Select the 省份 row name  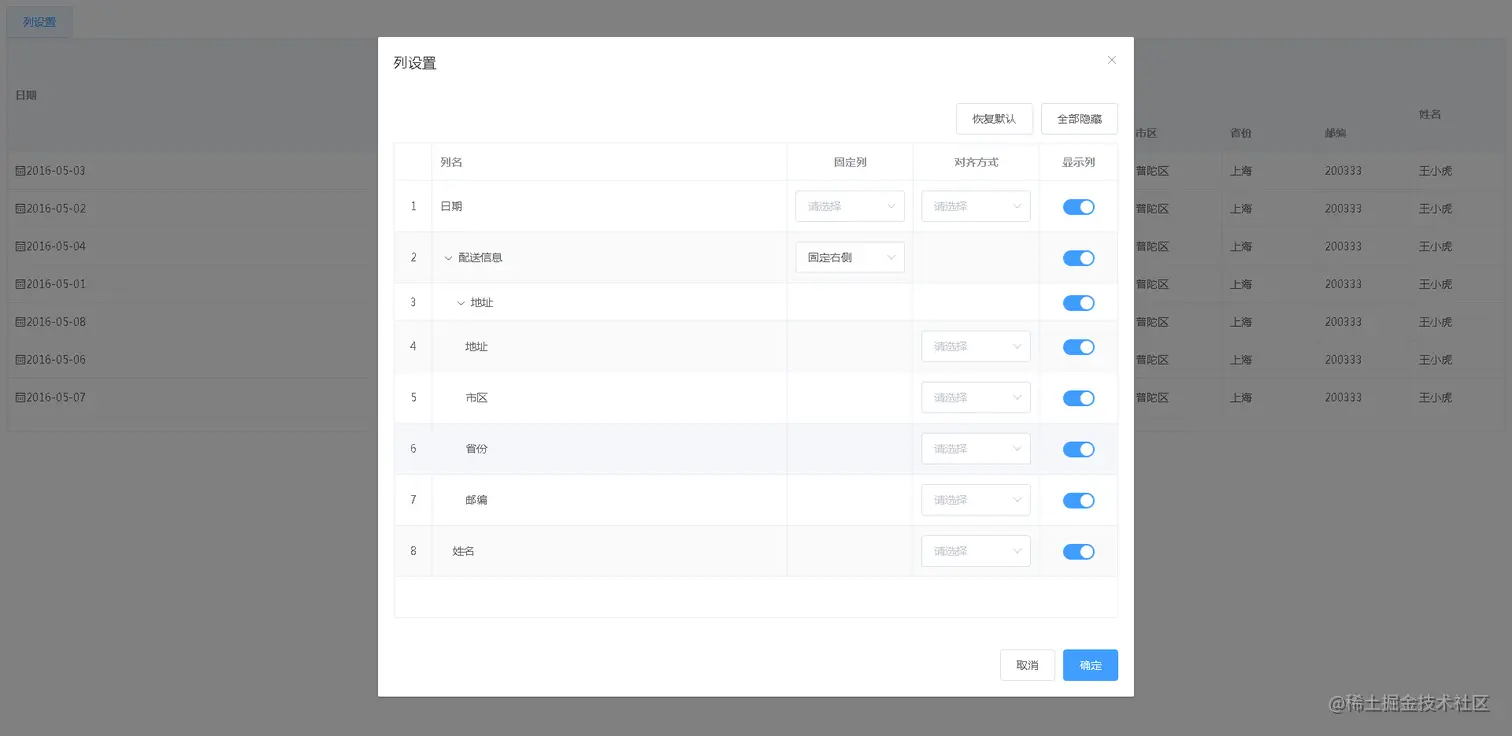coord(476,448)
